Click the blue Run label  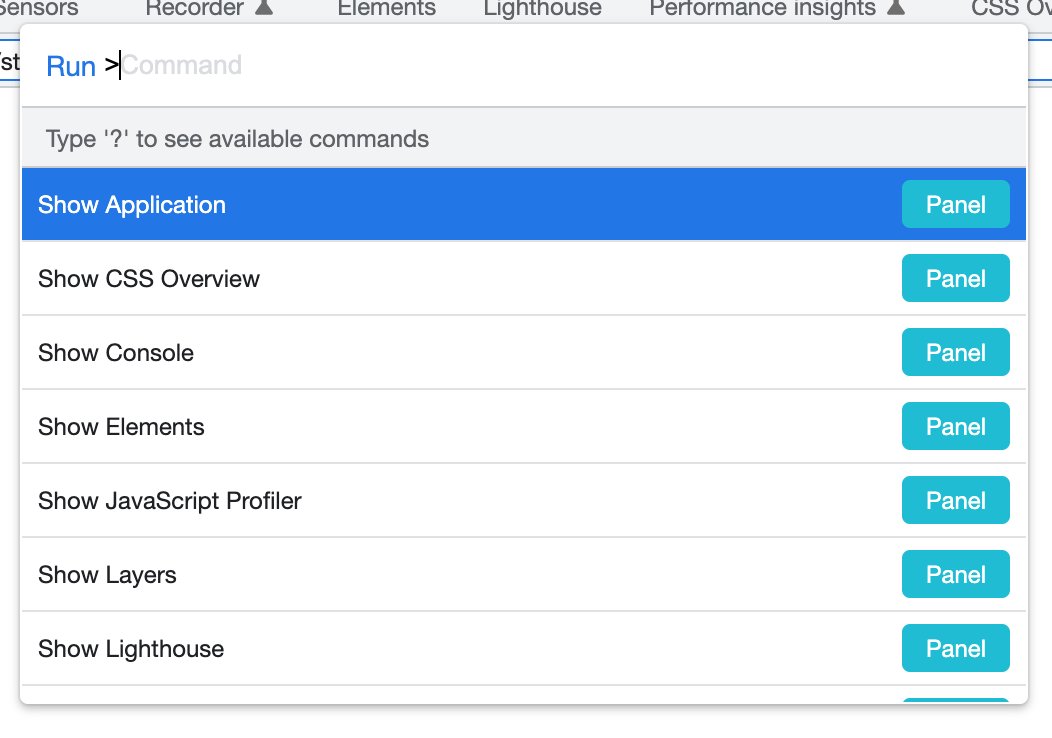pos(71,66)
